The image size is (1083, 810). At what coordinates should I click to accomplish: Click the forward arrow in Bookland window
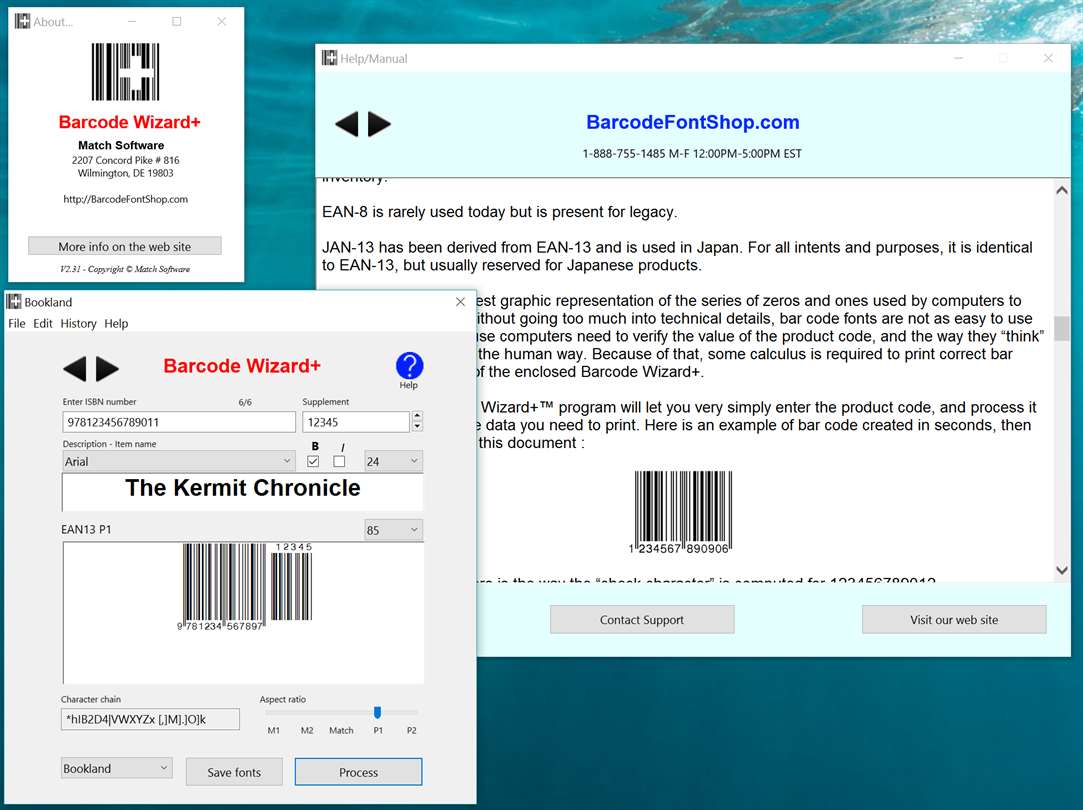tap(107, 369)
